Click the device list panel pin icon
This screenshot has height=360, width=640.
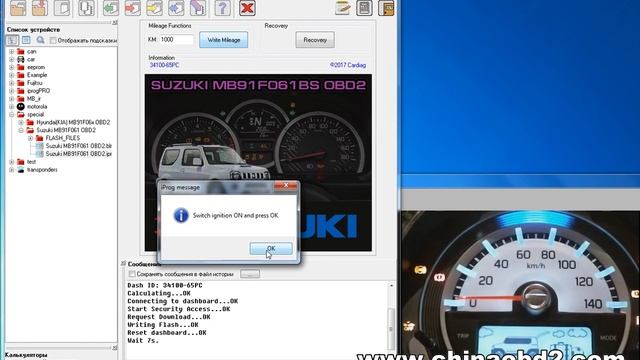click(115, 22)
